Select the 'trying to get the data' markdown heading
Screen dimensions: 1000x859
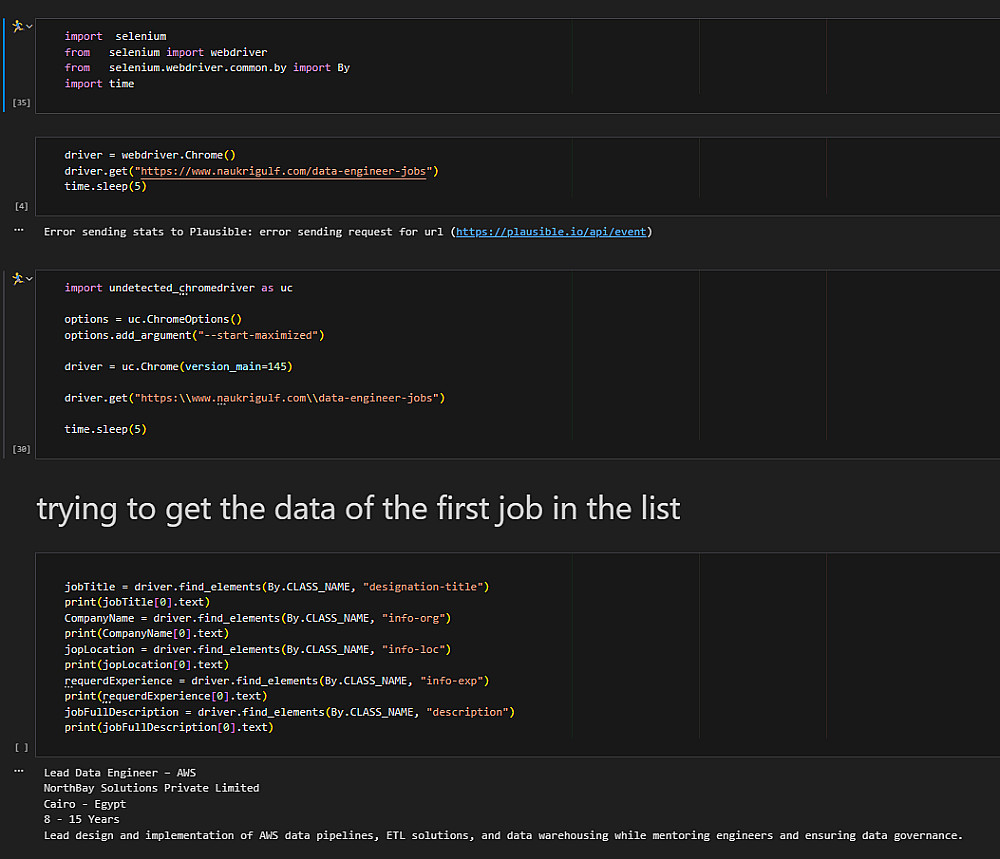358,508
